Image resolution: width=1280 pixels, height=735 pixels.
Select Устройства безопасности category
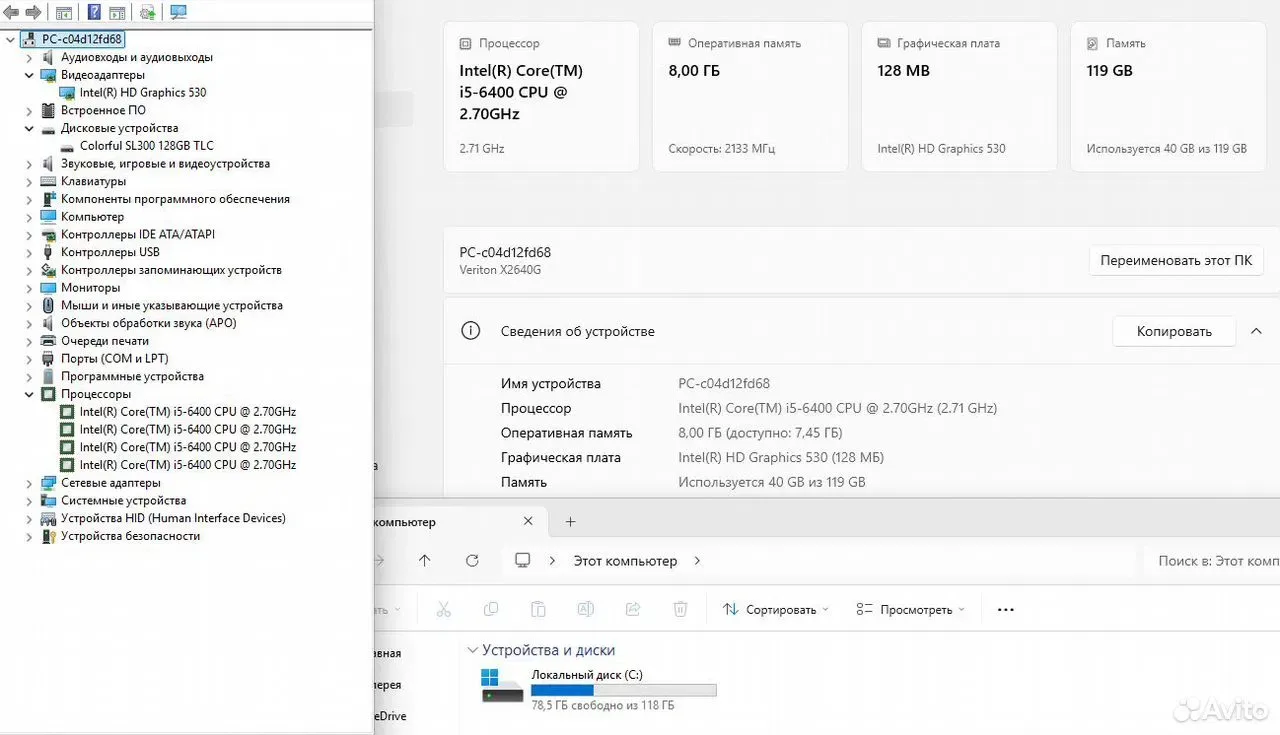coord(130,536)
